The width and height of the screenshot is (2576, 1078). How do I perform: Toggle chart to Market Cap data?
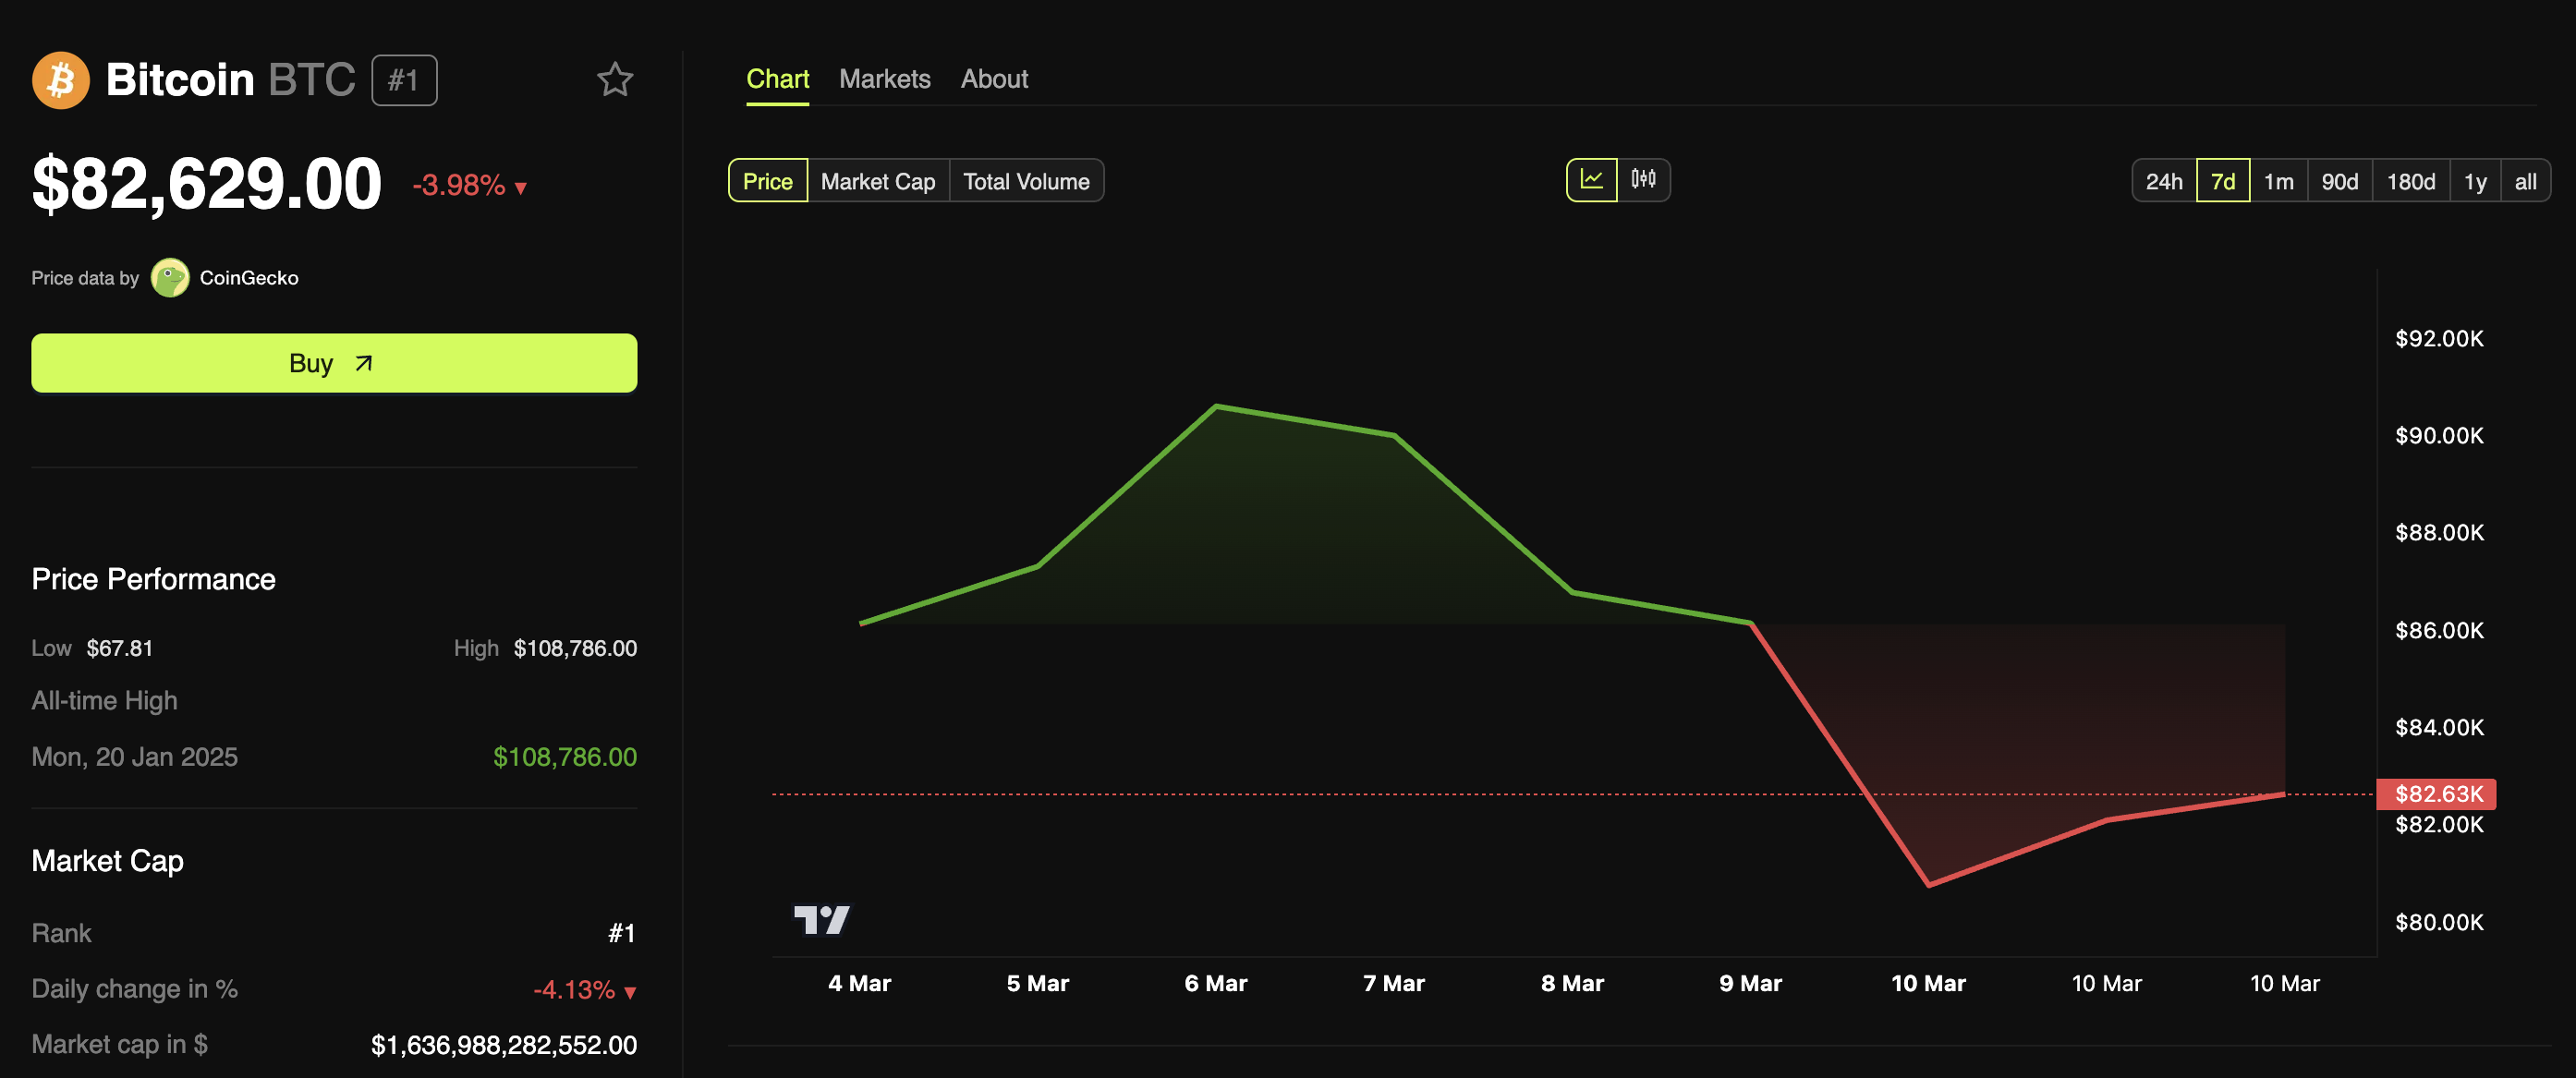click(x=877, y=181)
